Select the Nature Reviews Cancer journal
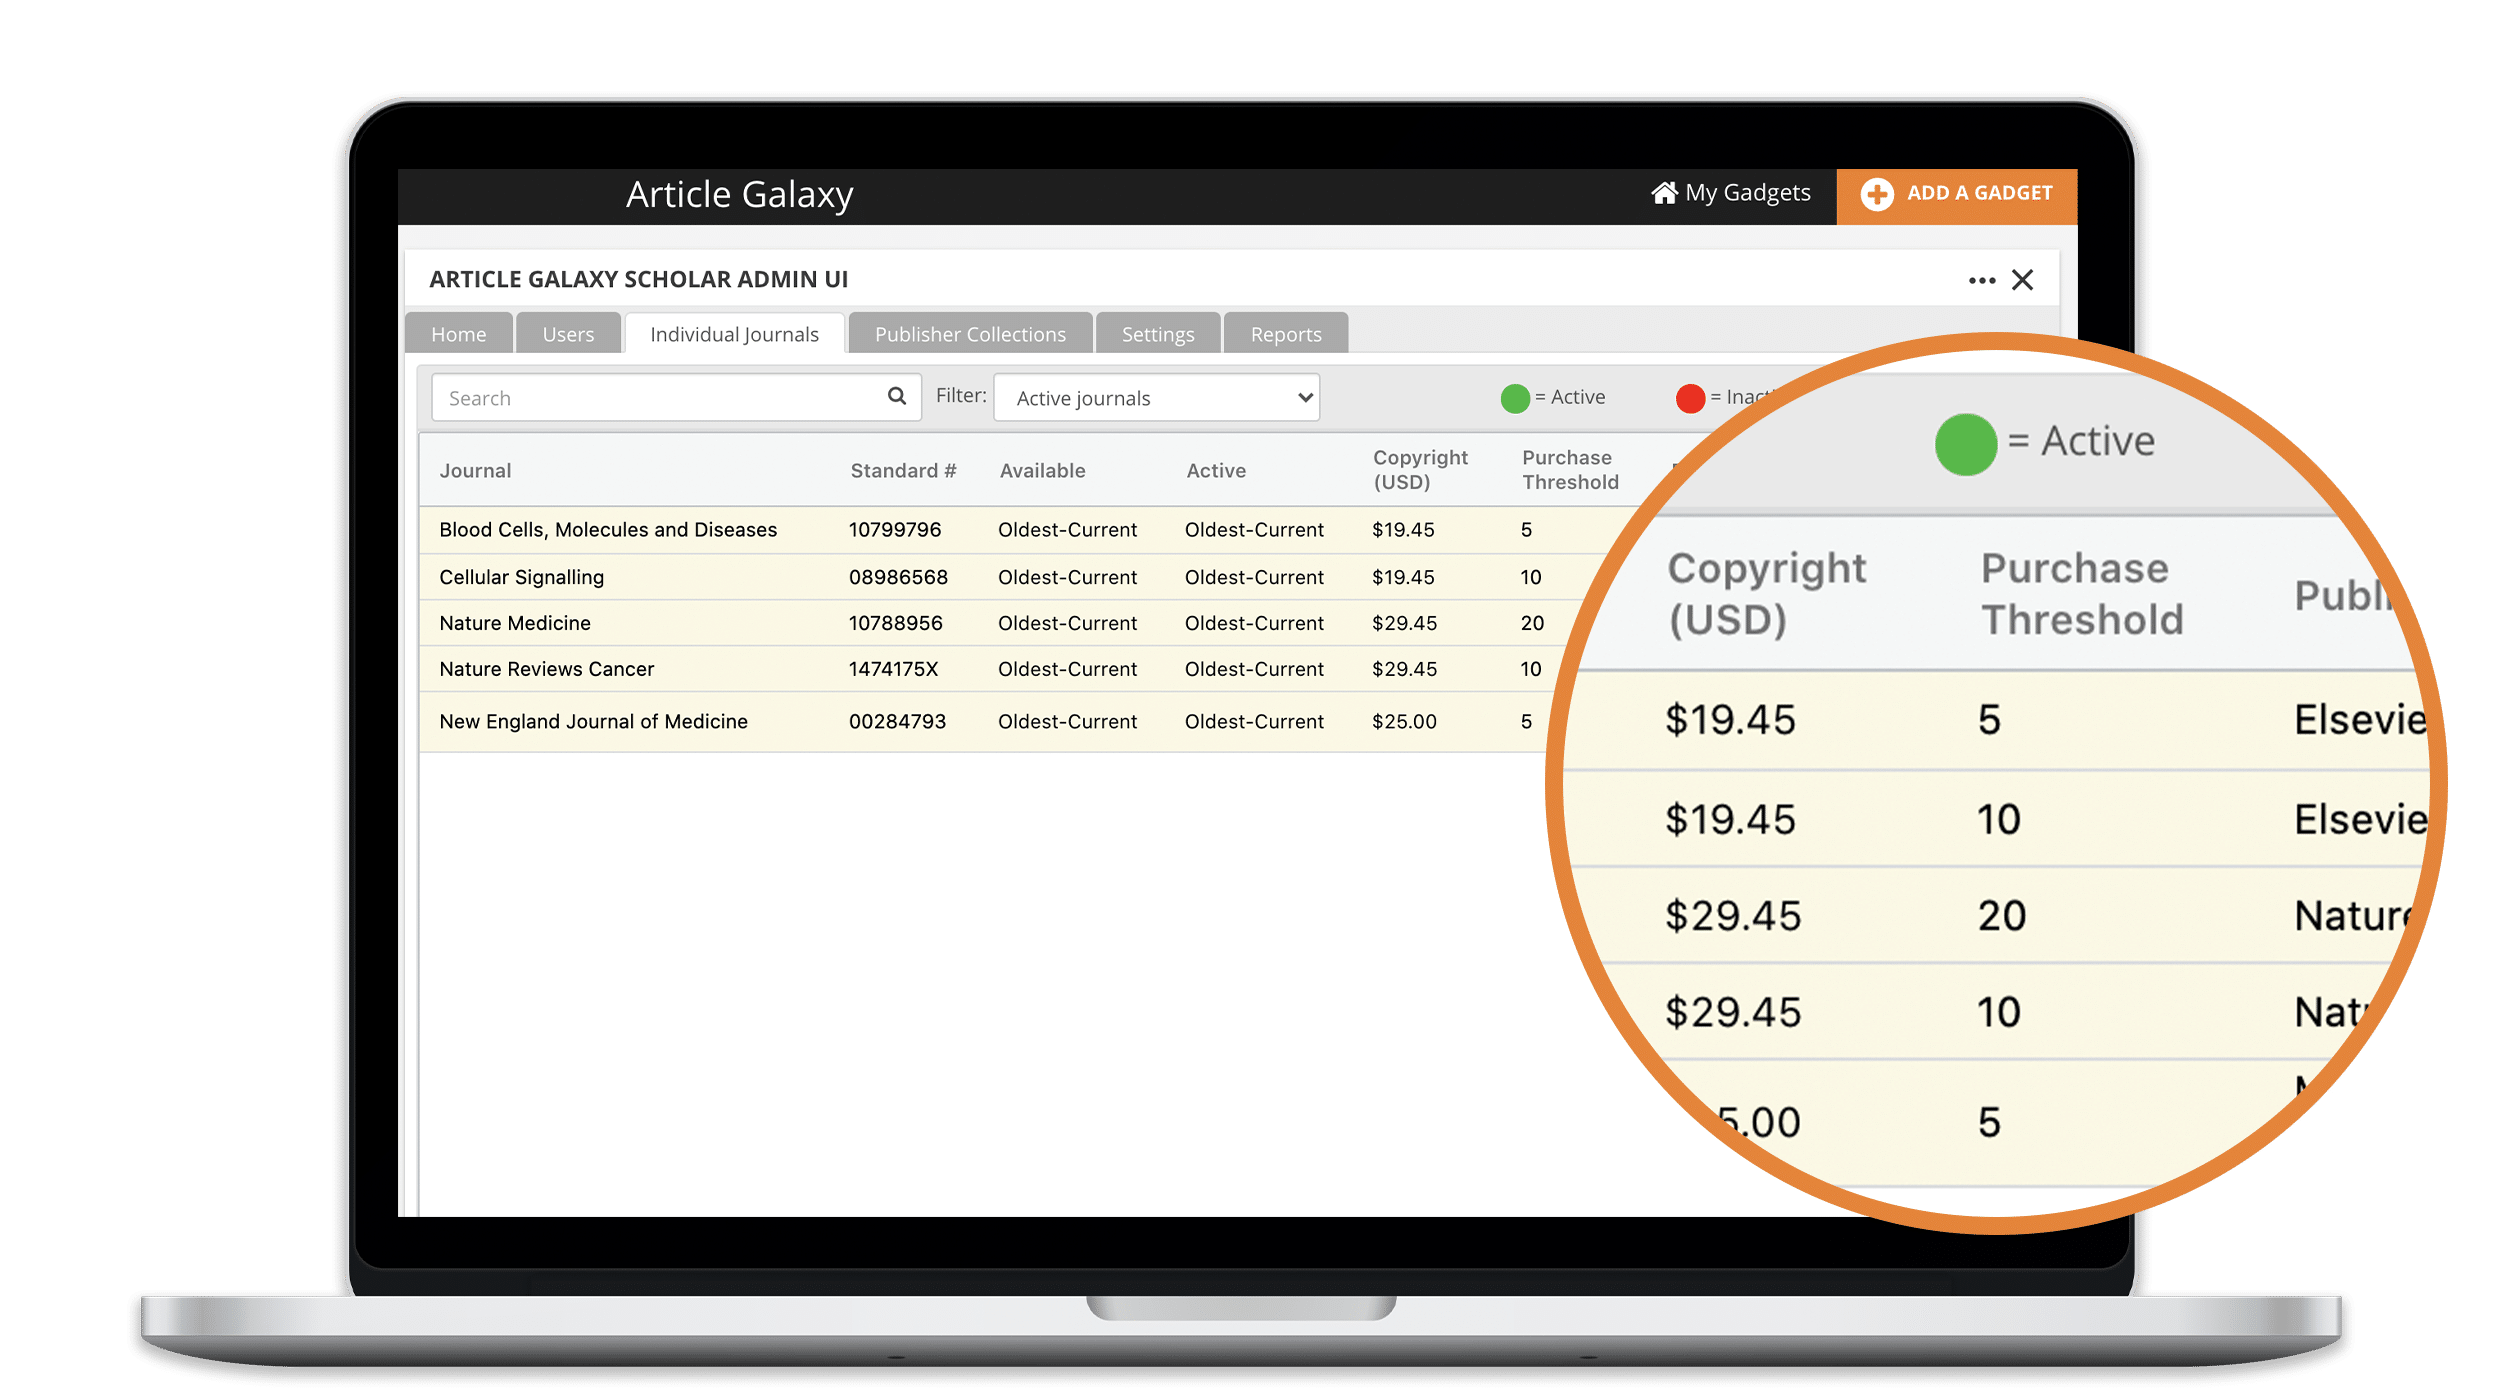This screenshot has height=1391, width=2500. point(547,669)
